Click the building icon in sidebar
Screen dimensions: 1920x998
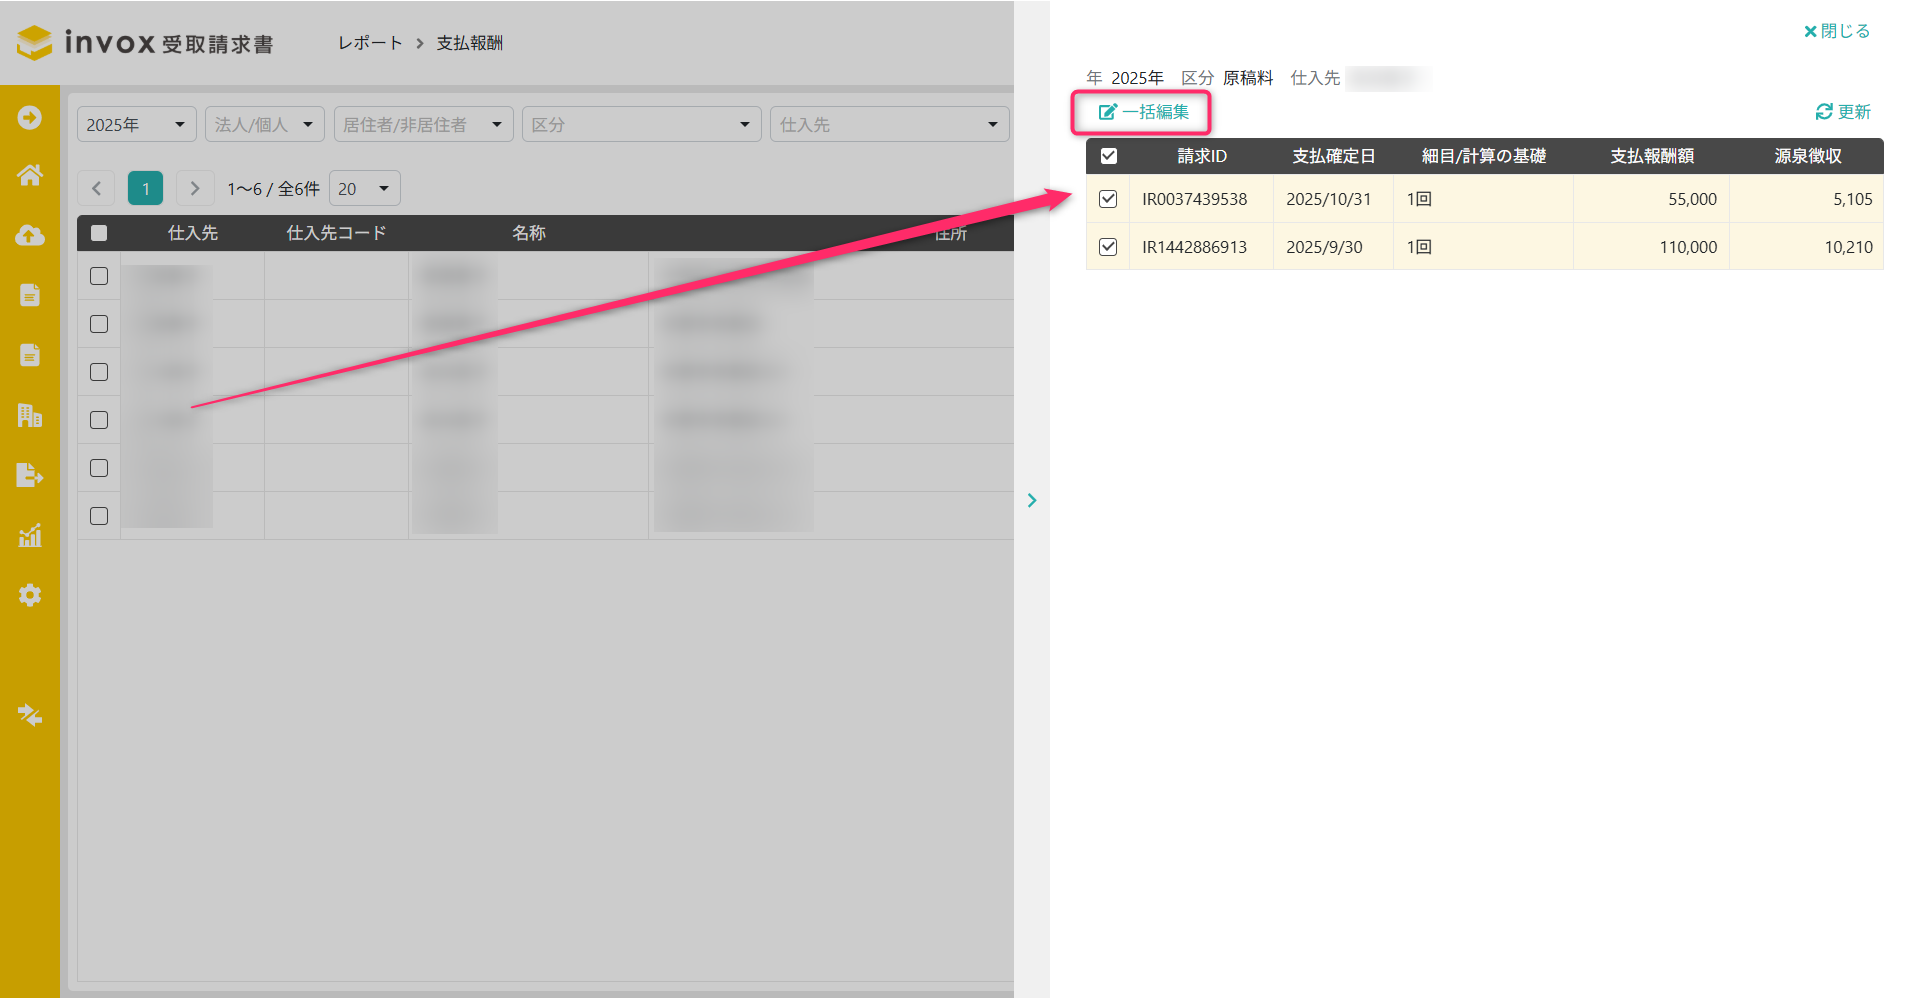click(x=30, y=415)
